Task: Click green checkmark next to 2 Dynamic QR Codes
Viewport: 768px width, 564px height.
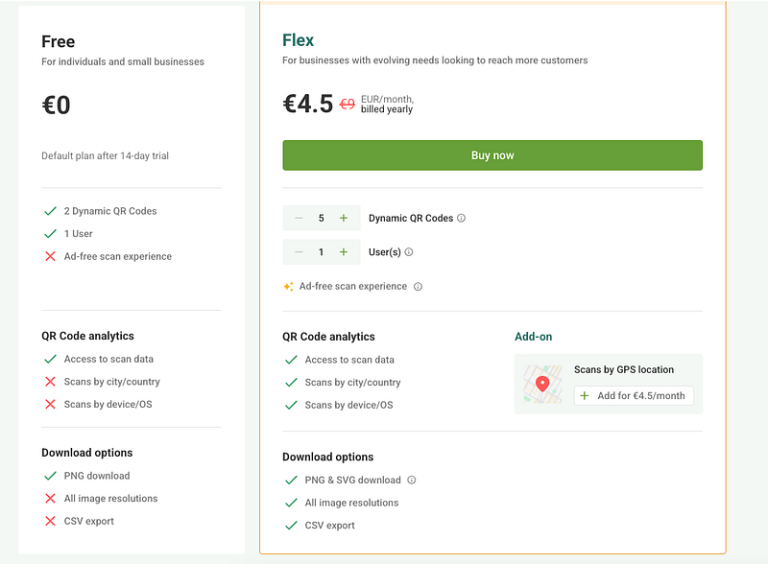Action: click(50, 211)
